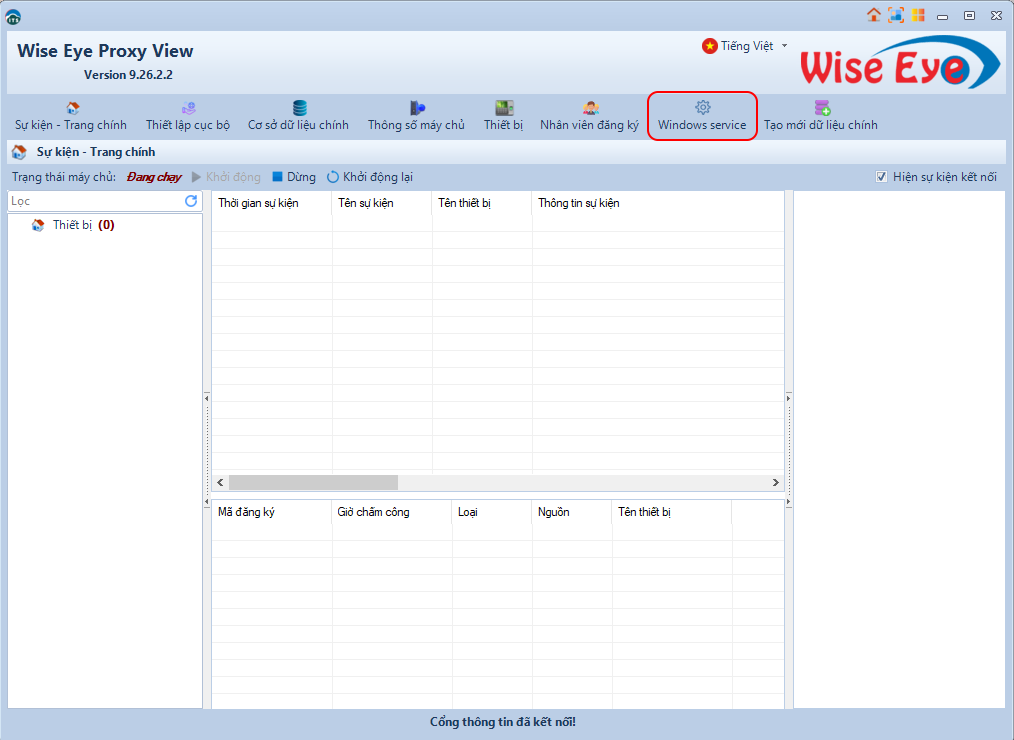Click the refresh icon in filter box

click(191, 201)
